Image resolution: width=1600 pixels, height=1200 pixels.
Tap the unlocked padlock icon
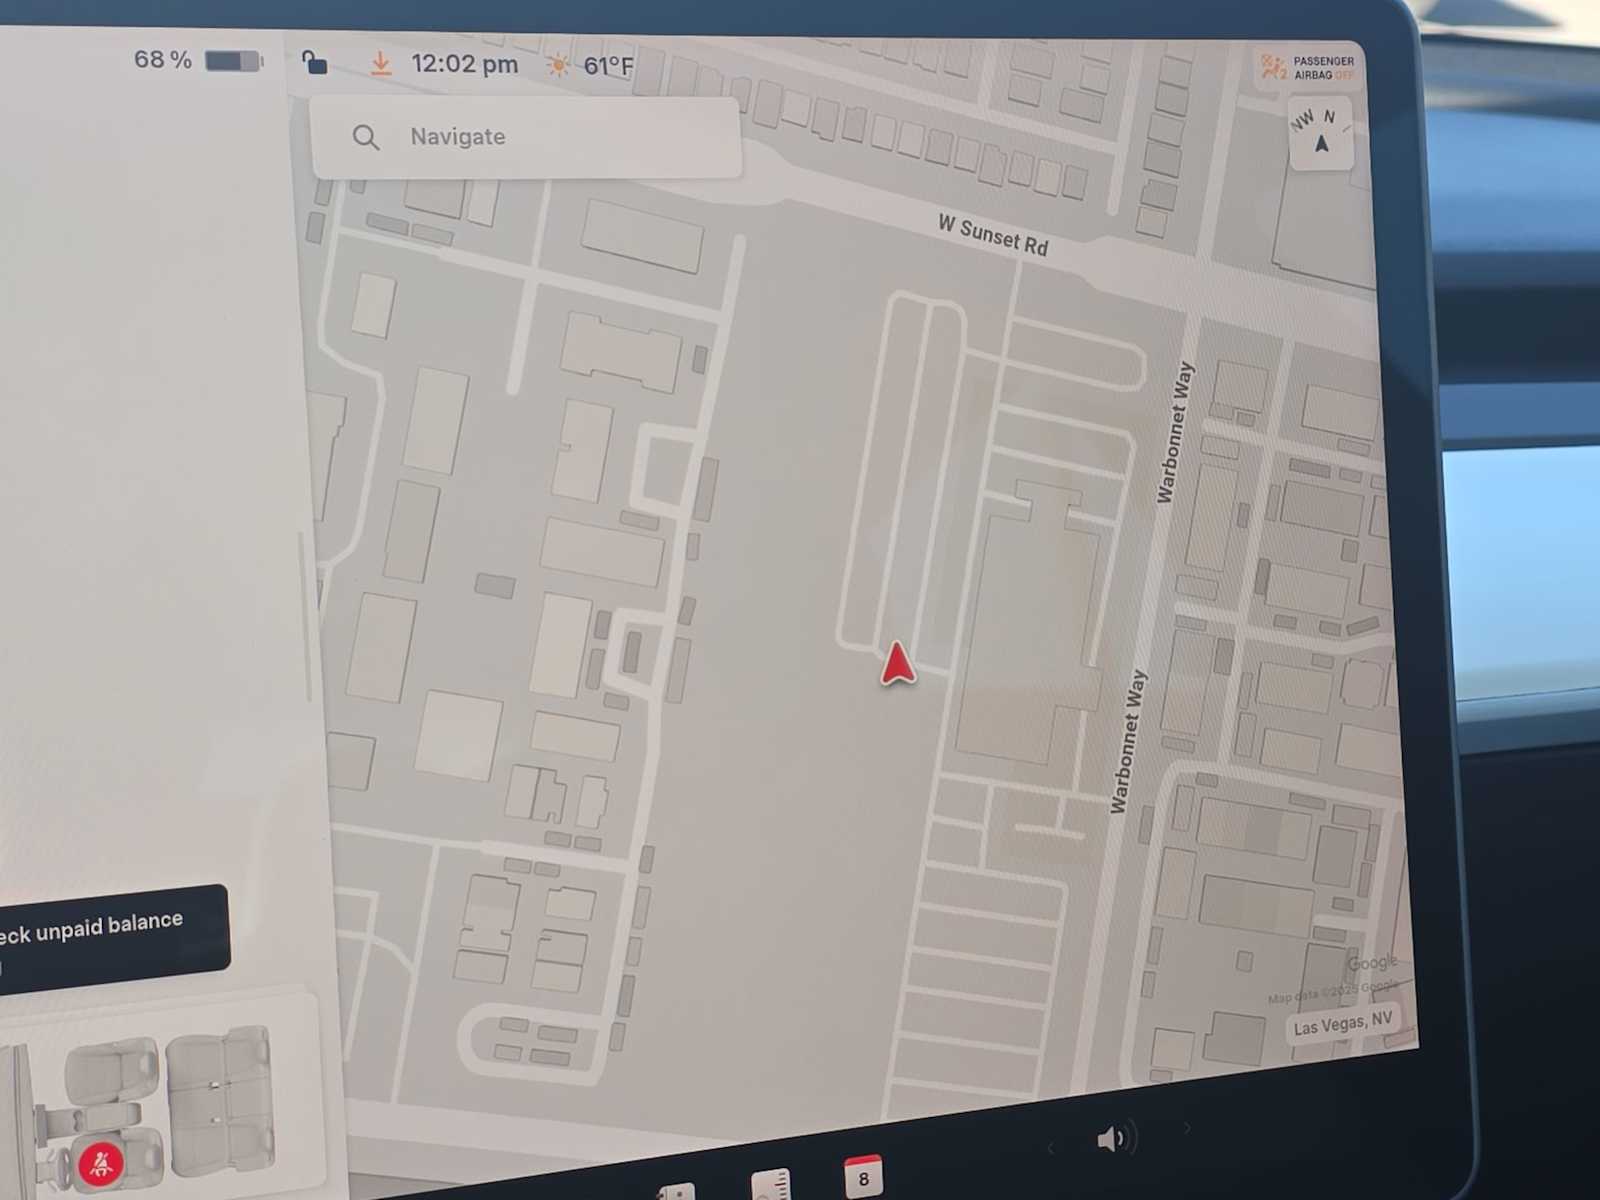[314, 63]
